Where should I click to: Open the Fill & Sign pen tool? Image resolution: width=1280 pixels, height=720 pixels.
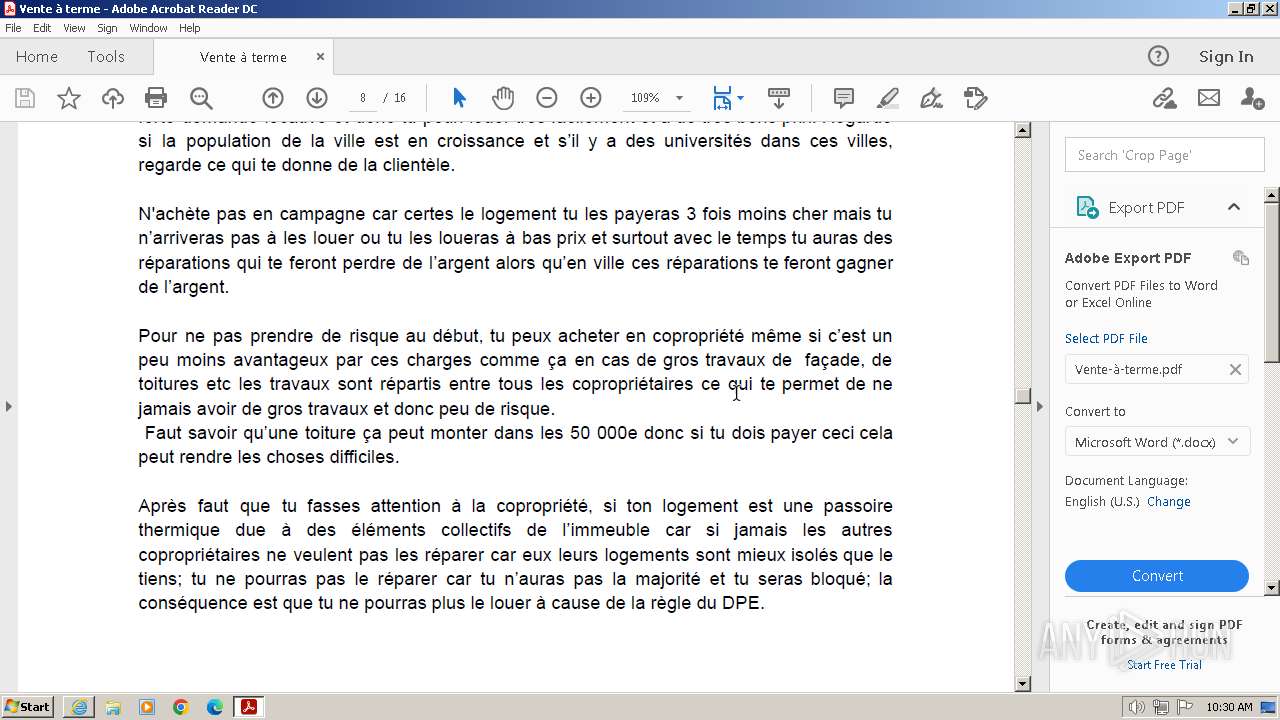[931, 98]
